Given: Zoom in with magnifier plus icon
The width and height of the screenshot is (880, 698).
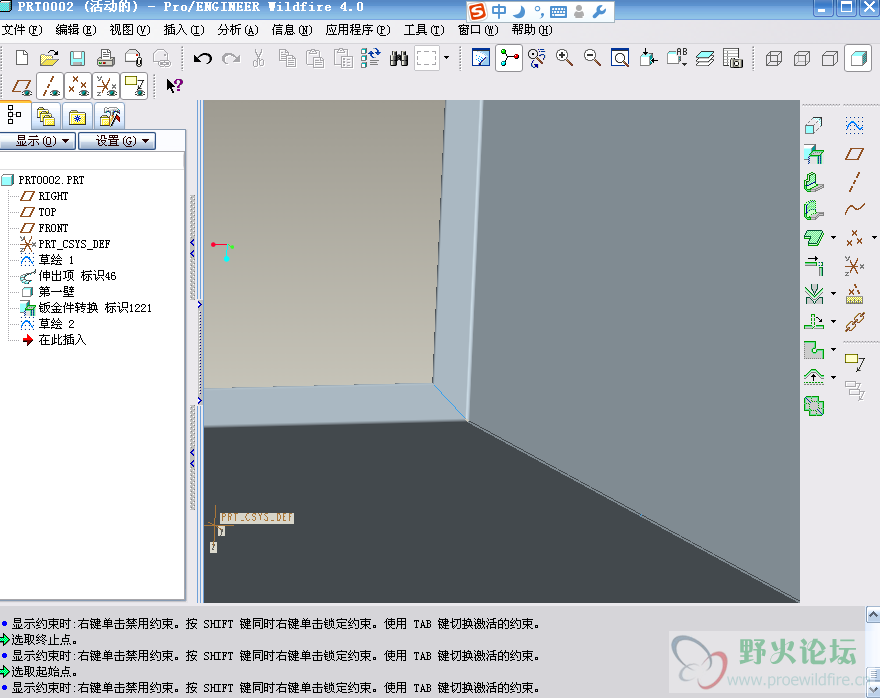Looking at the screenshot, I should 564,58.
